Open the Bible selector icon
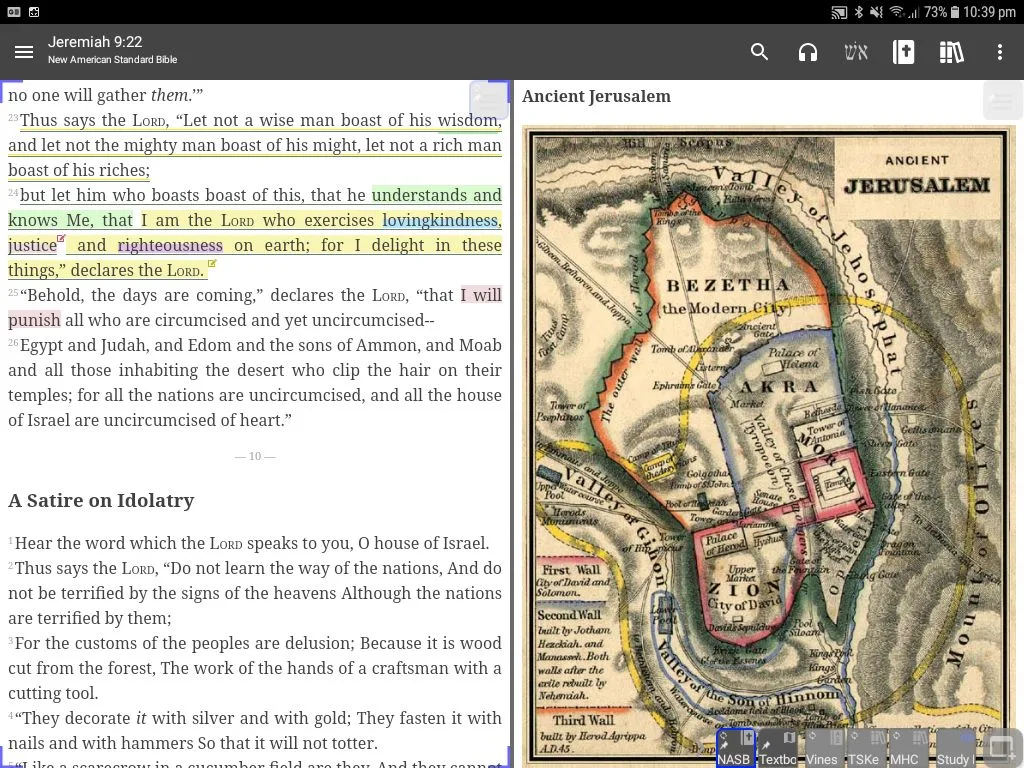 click(904, 52)
